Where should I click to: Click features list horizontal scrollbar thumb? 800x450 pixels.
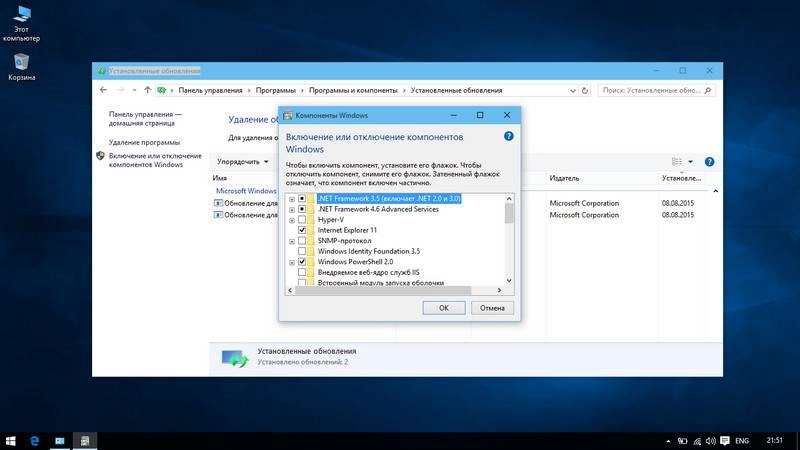click(x=383, y=290)
